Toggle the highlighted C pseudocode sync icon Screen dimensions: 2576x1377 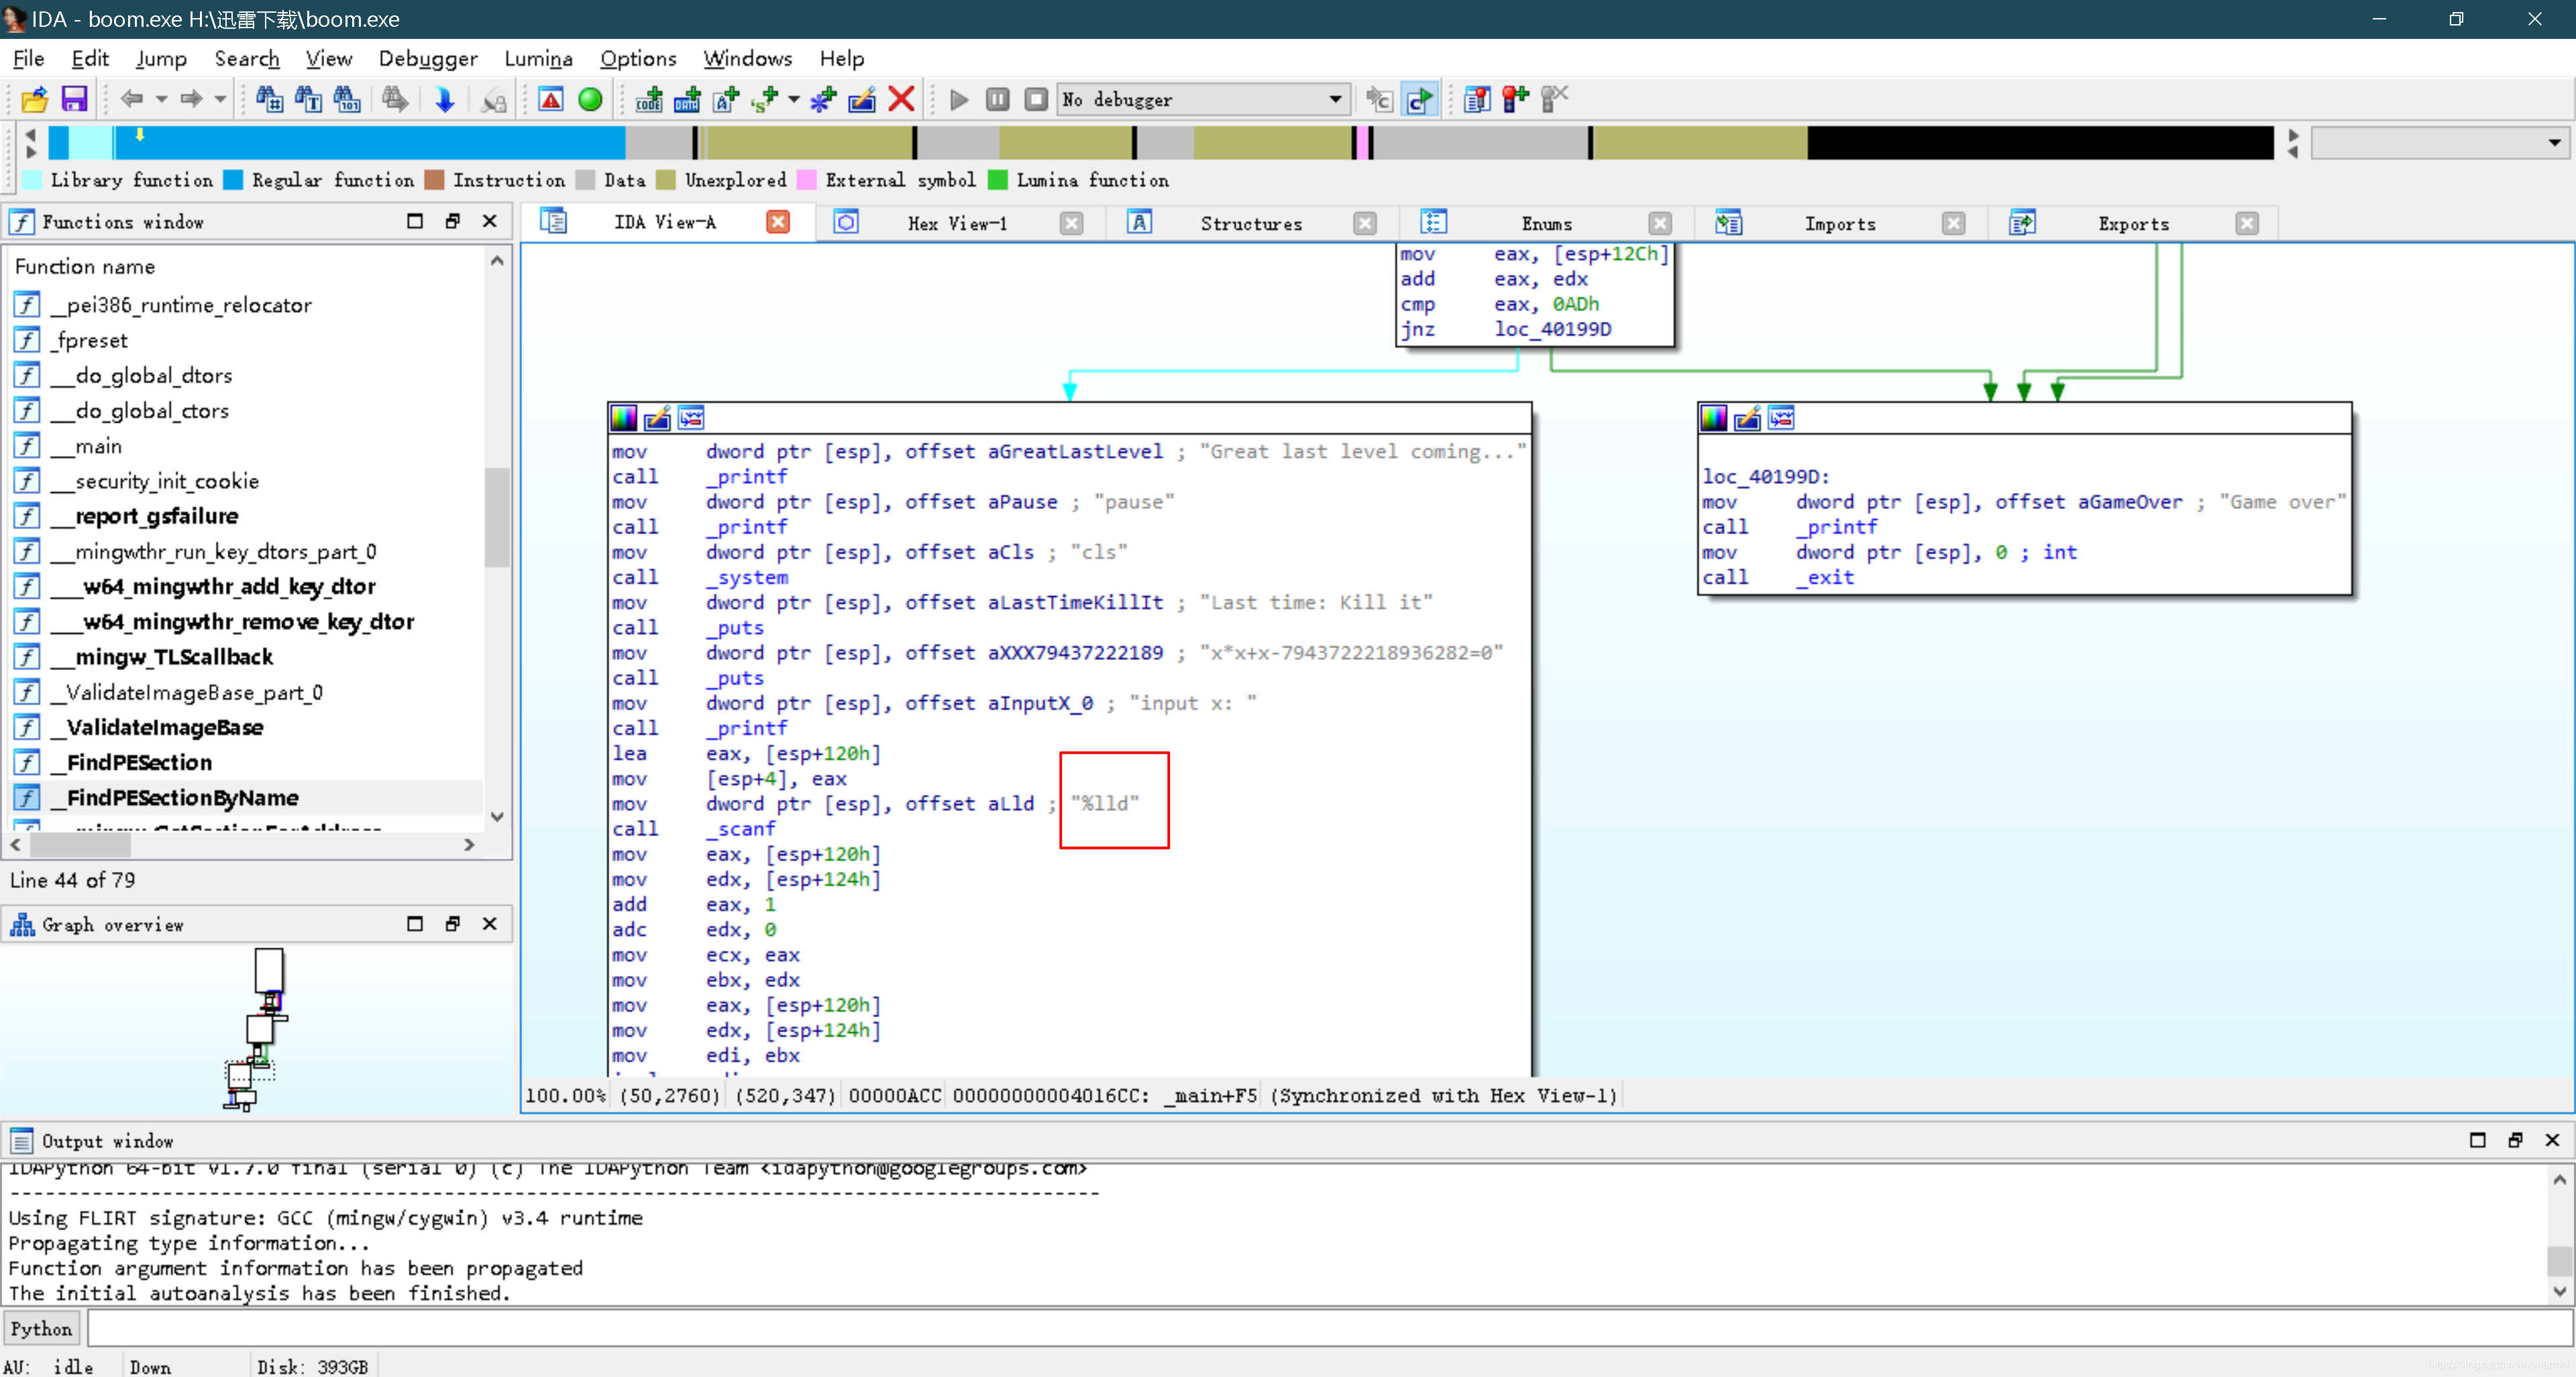(x=1419, y=99)
